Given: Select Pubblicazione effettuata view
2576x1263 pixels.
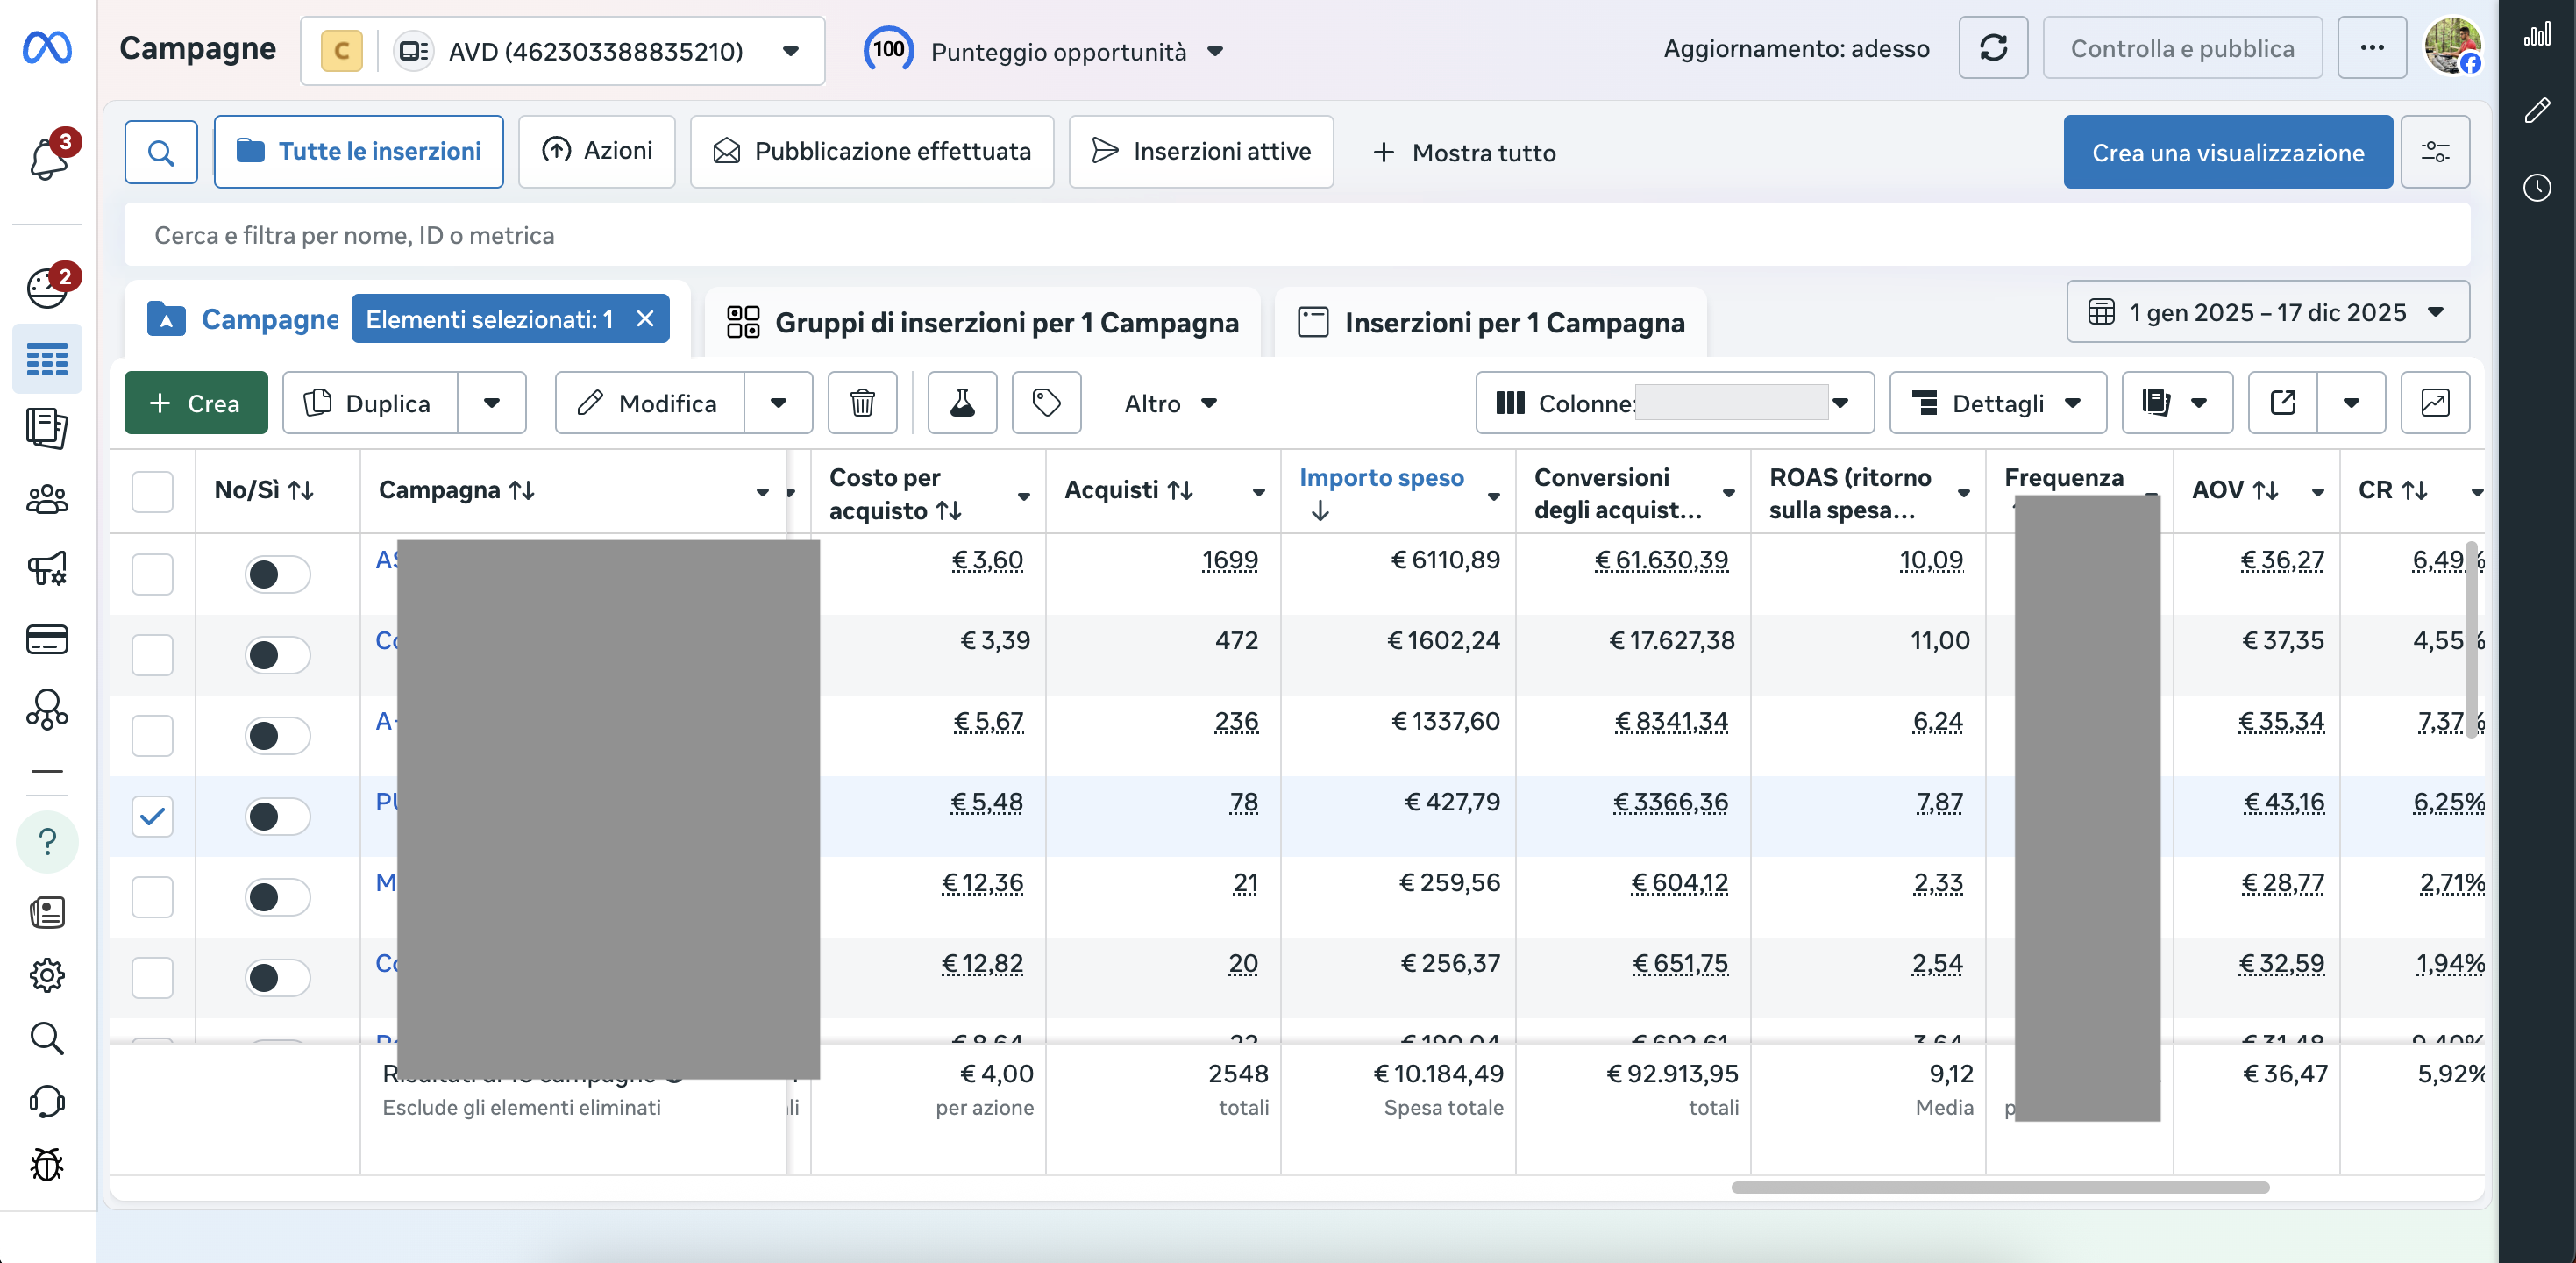Looking at the screenshot, I should (871, 152).
